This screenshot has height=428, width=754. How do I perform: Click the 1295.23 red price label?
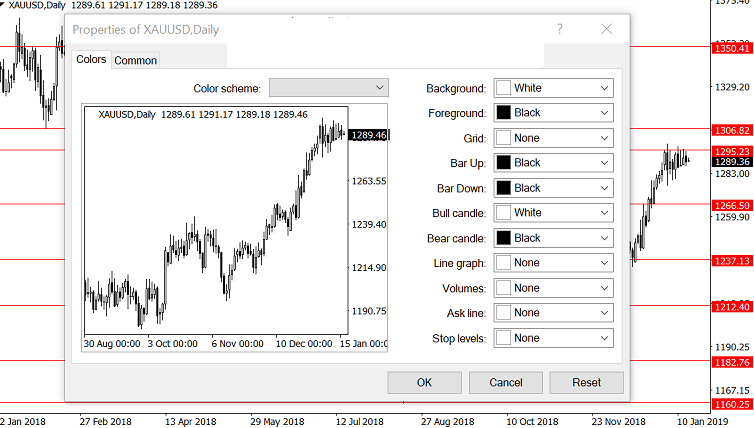[x=732, y=151]
